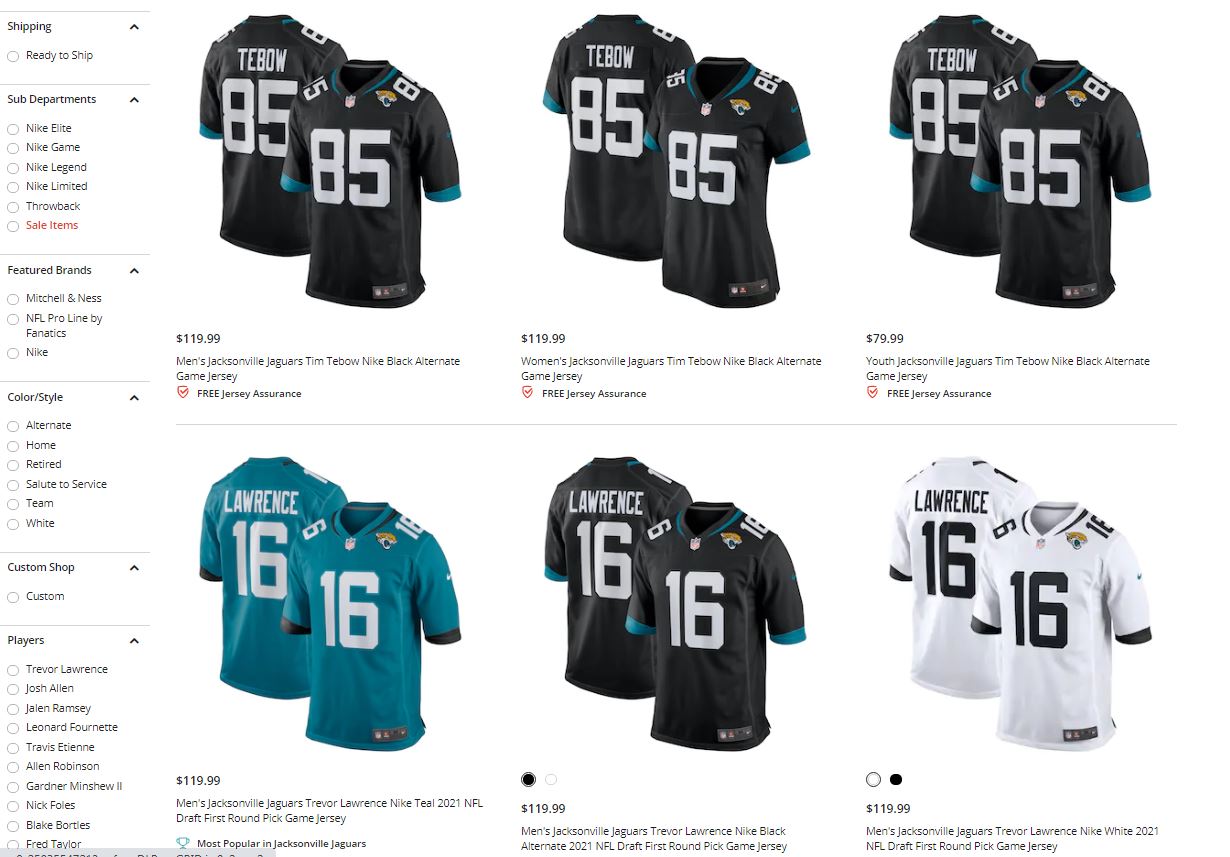Choose the Trevor Lawrence player filter
The height and width of the screenshot is (857, 1230).
pyautogui.click(x=13, y=670)
